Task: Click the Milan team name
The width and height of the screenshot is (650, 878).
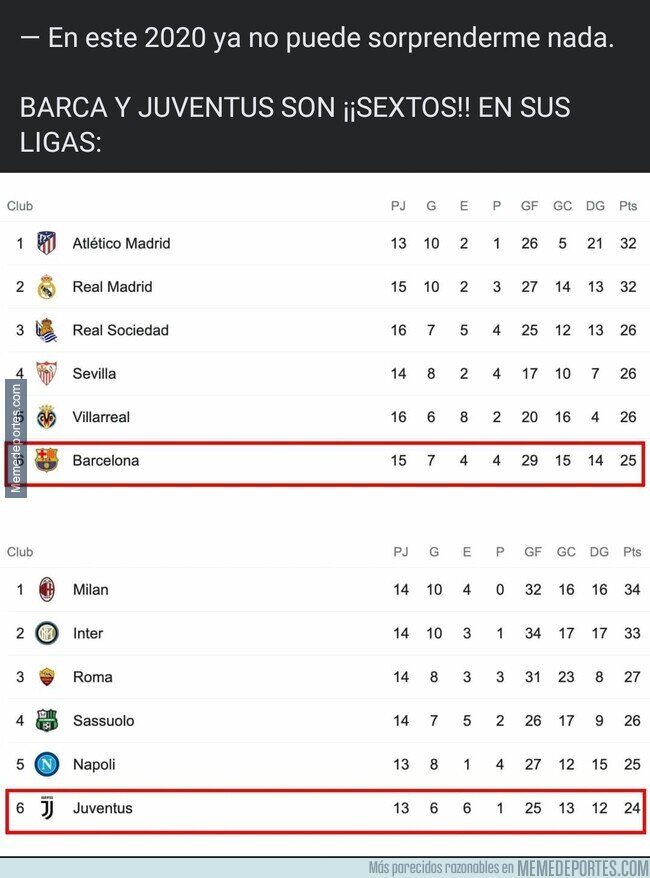Action: (90, 589)
